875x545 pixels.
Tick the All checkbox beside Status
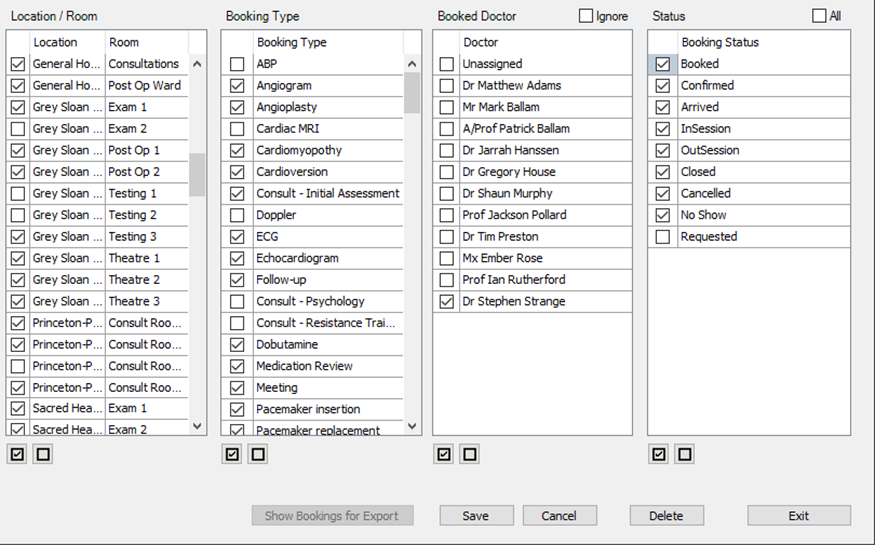pos(820,16)
